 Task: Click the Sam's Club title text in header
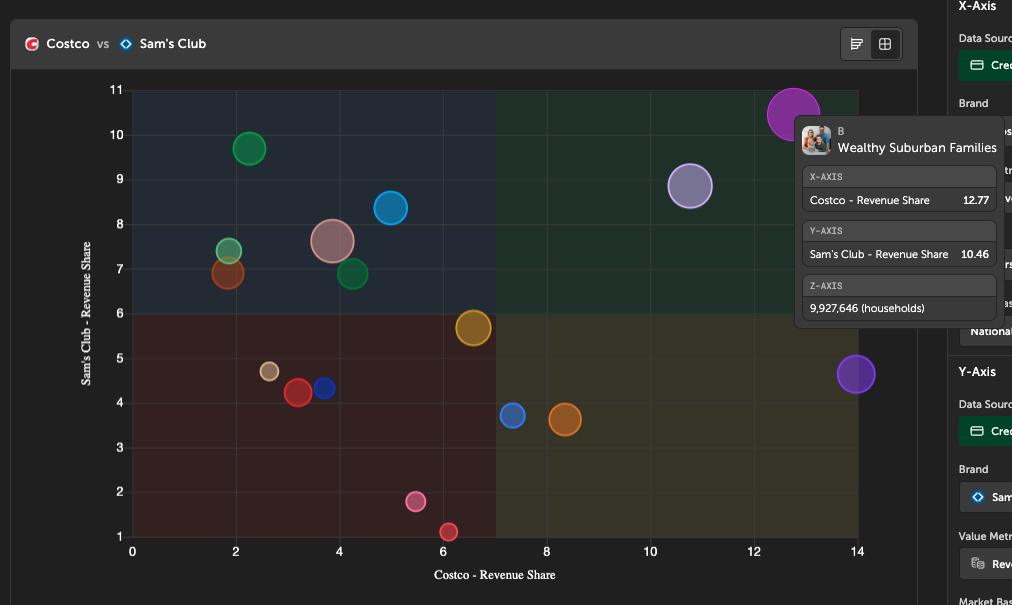[x=173, y=44]
